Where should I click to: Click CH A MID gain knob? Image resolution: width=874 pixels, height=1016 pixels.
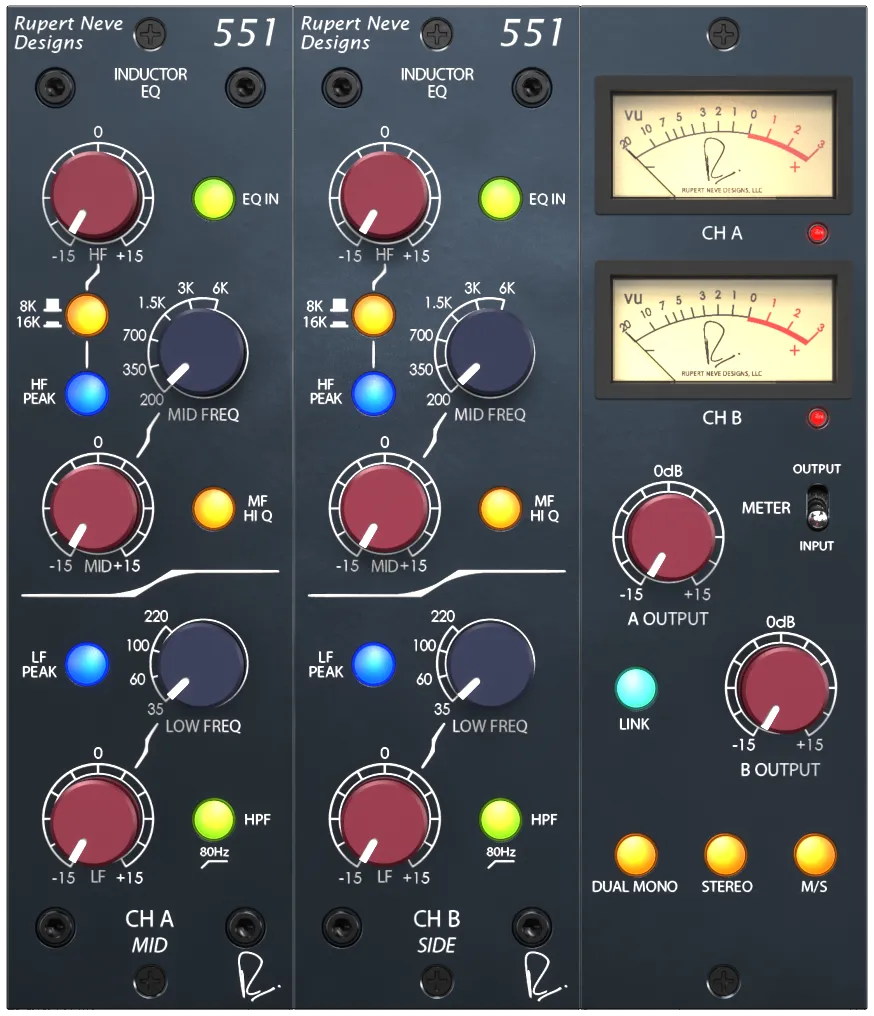pos(97,507)
